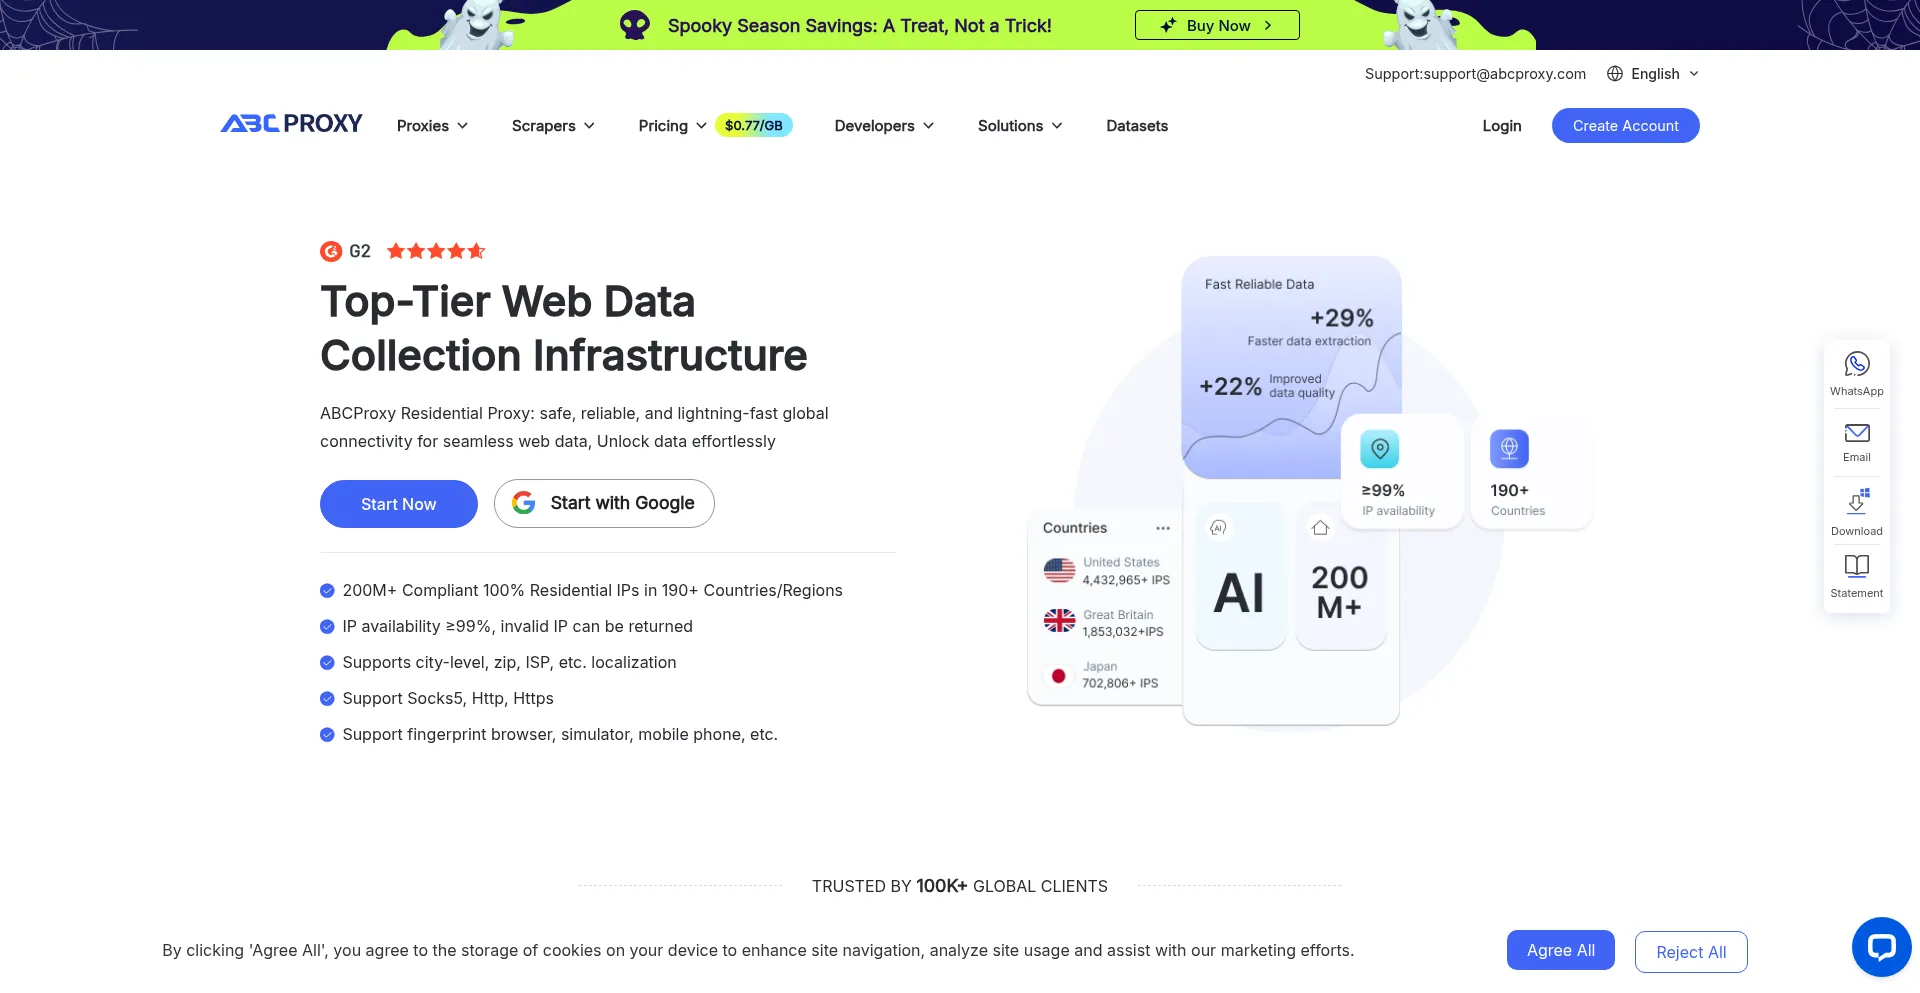1920x993 pixels.
Task: Click Buy Now in promo banner
Action: point(1217,26)
